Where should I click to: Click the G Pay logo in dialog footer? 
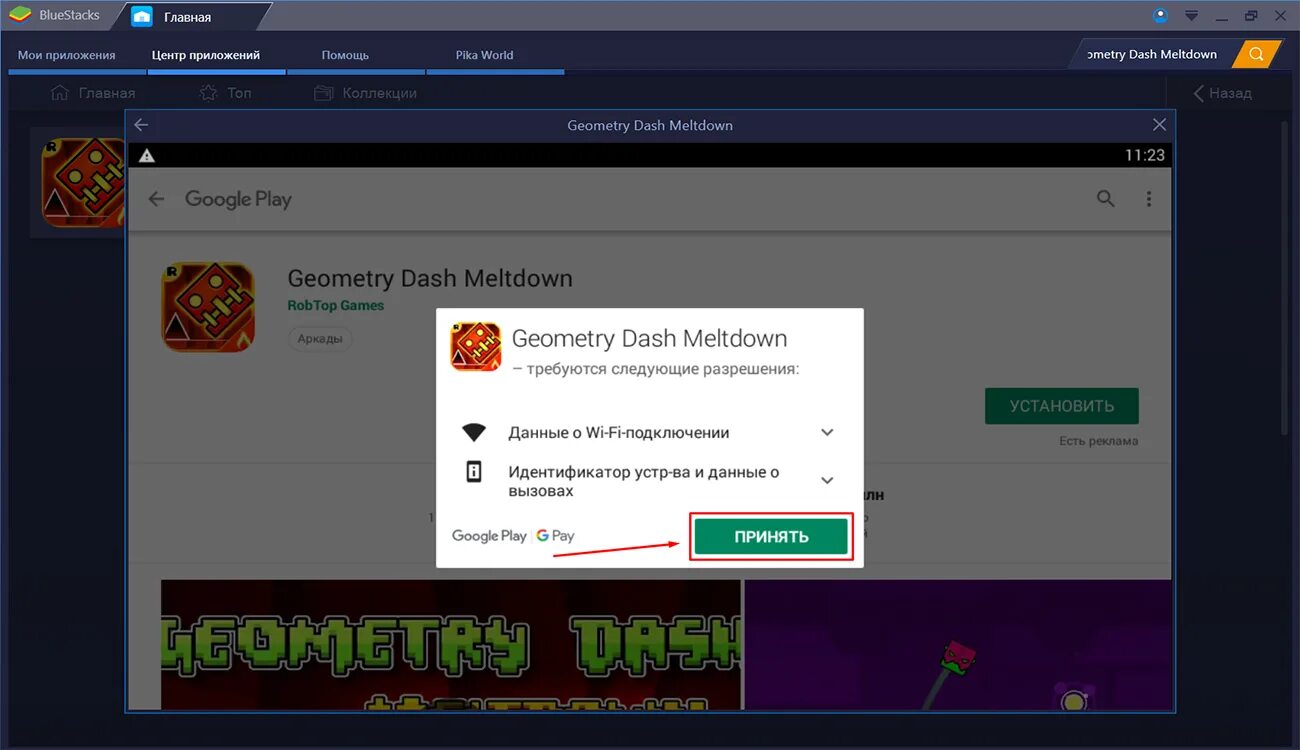point(555,536)
